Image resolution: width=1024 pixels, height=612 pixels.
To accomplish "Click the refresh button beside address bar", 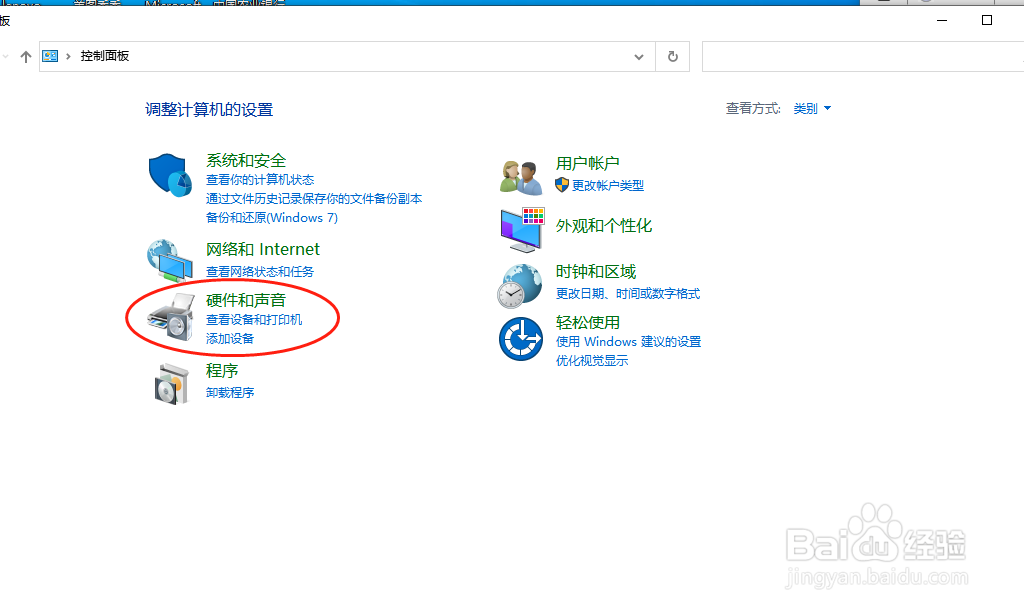I will pyautogui.click(x=673, y=57).
